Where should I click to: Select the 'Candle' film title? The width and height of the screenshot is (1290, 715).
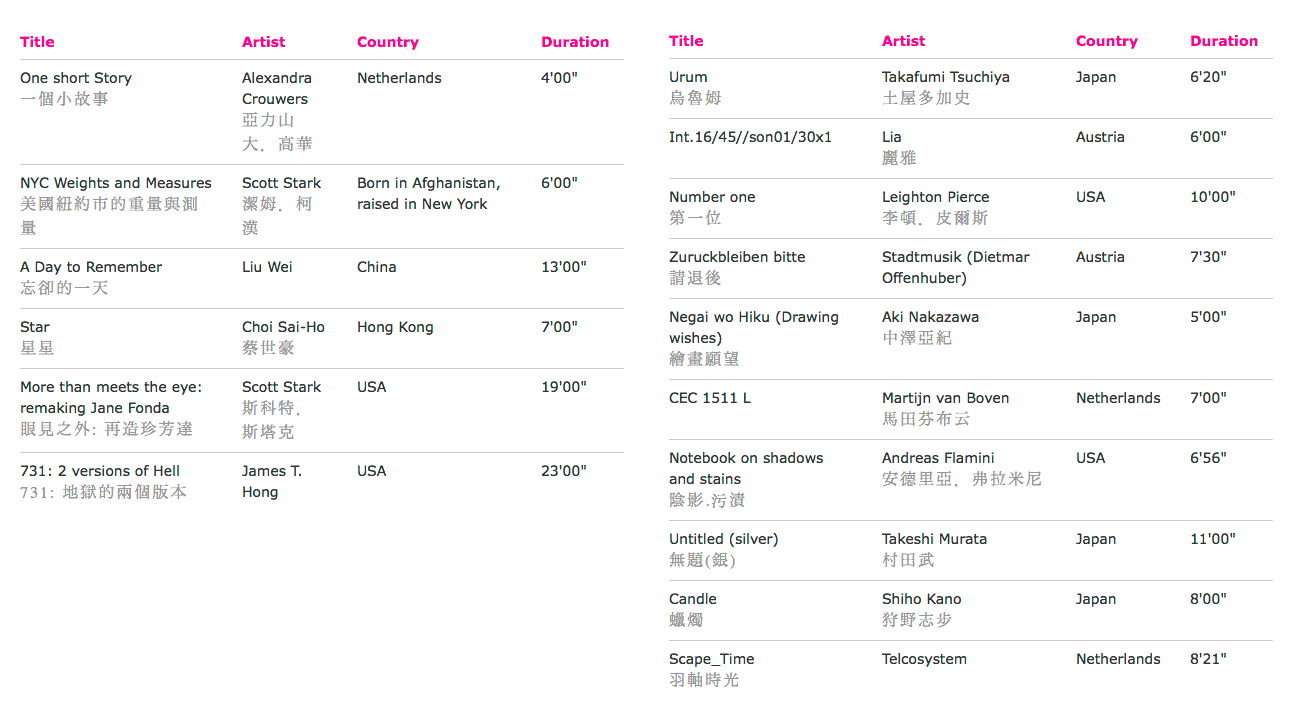tap(693, 599)
